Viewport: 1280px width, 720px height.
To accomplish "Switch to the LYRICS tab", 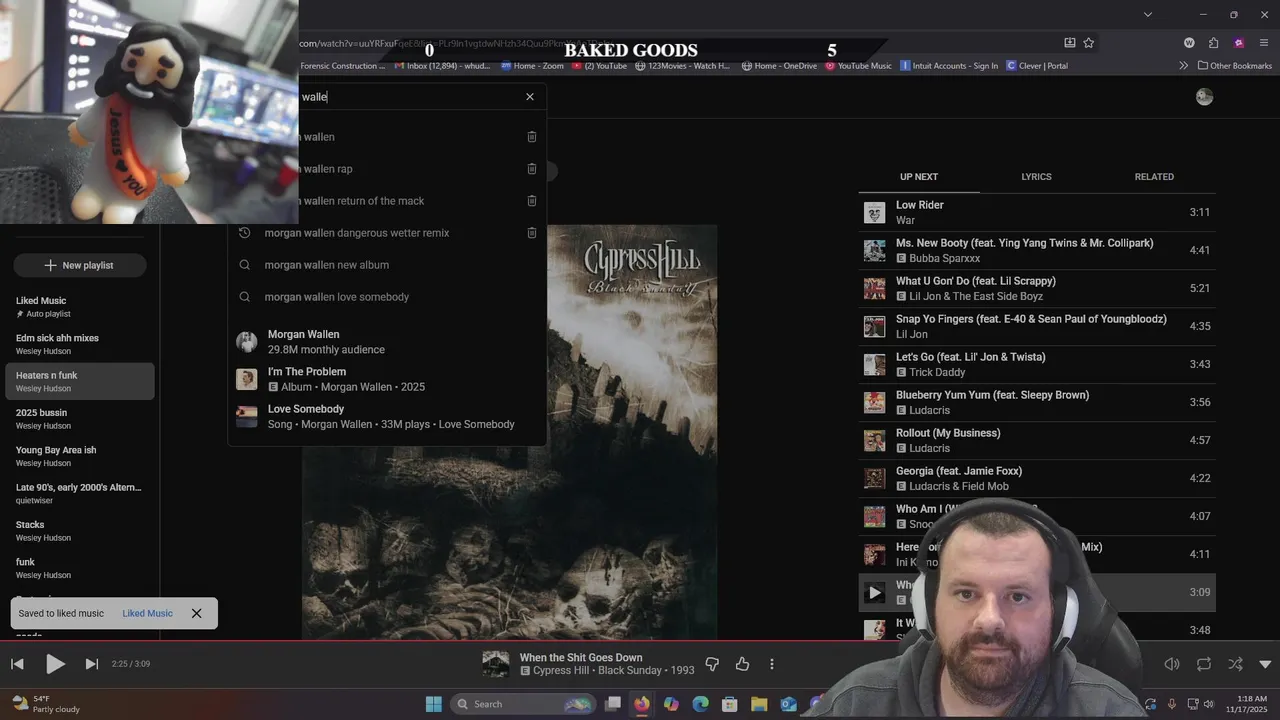I will click(x=1036, y=177).
